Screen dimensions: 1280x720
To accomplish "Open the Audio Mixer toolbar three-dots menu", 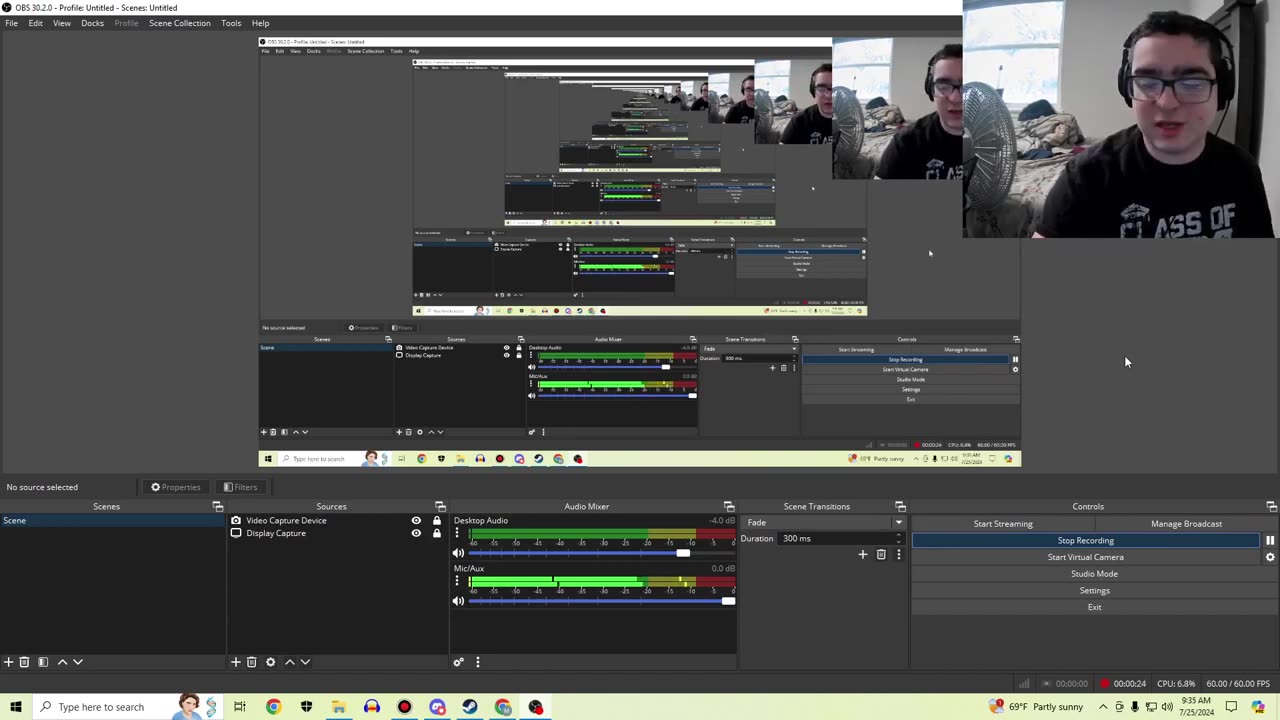I will coord(478,662).
